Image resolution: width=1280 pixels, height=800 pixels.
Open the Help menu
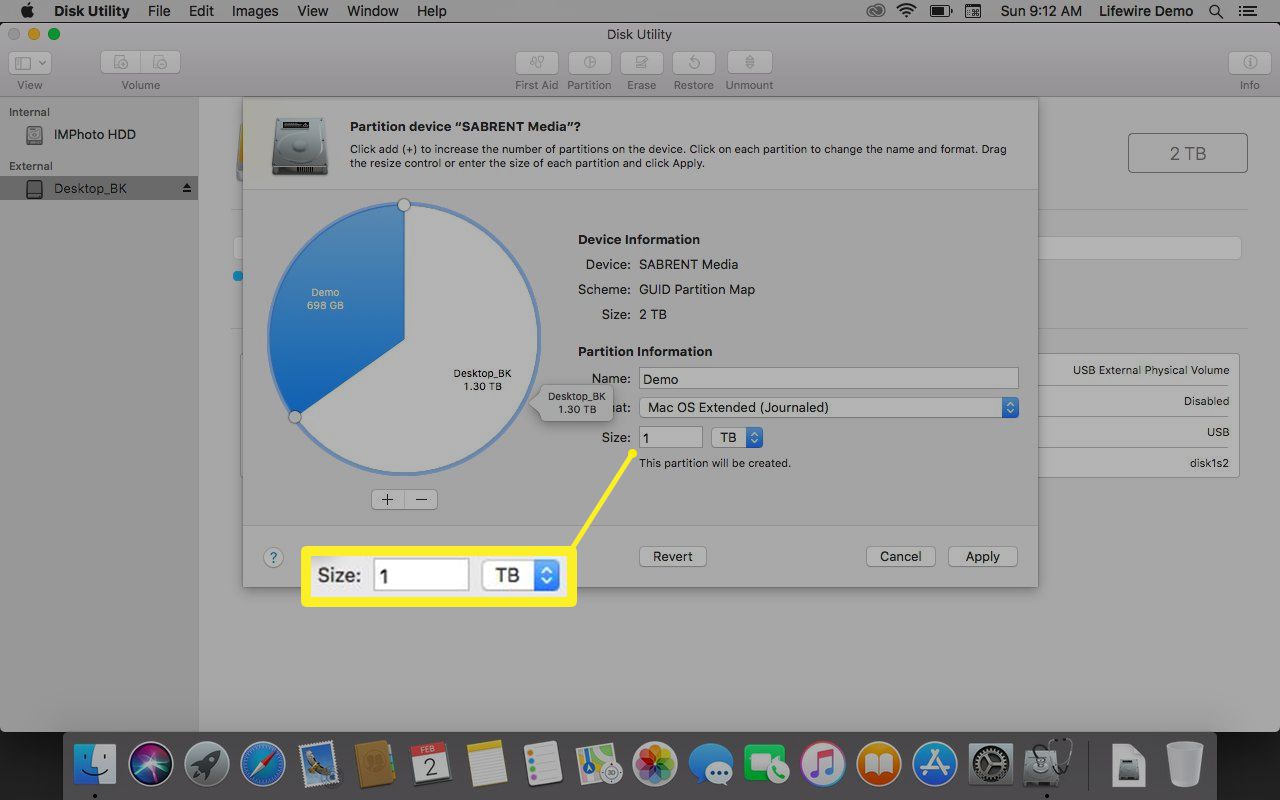tap(432, 11)
